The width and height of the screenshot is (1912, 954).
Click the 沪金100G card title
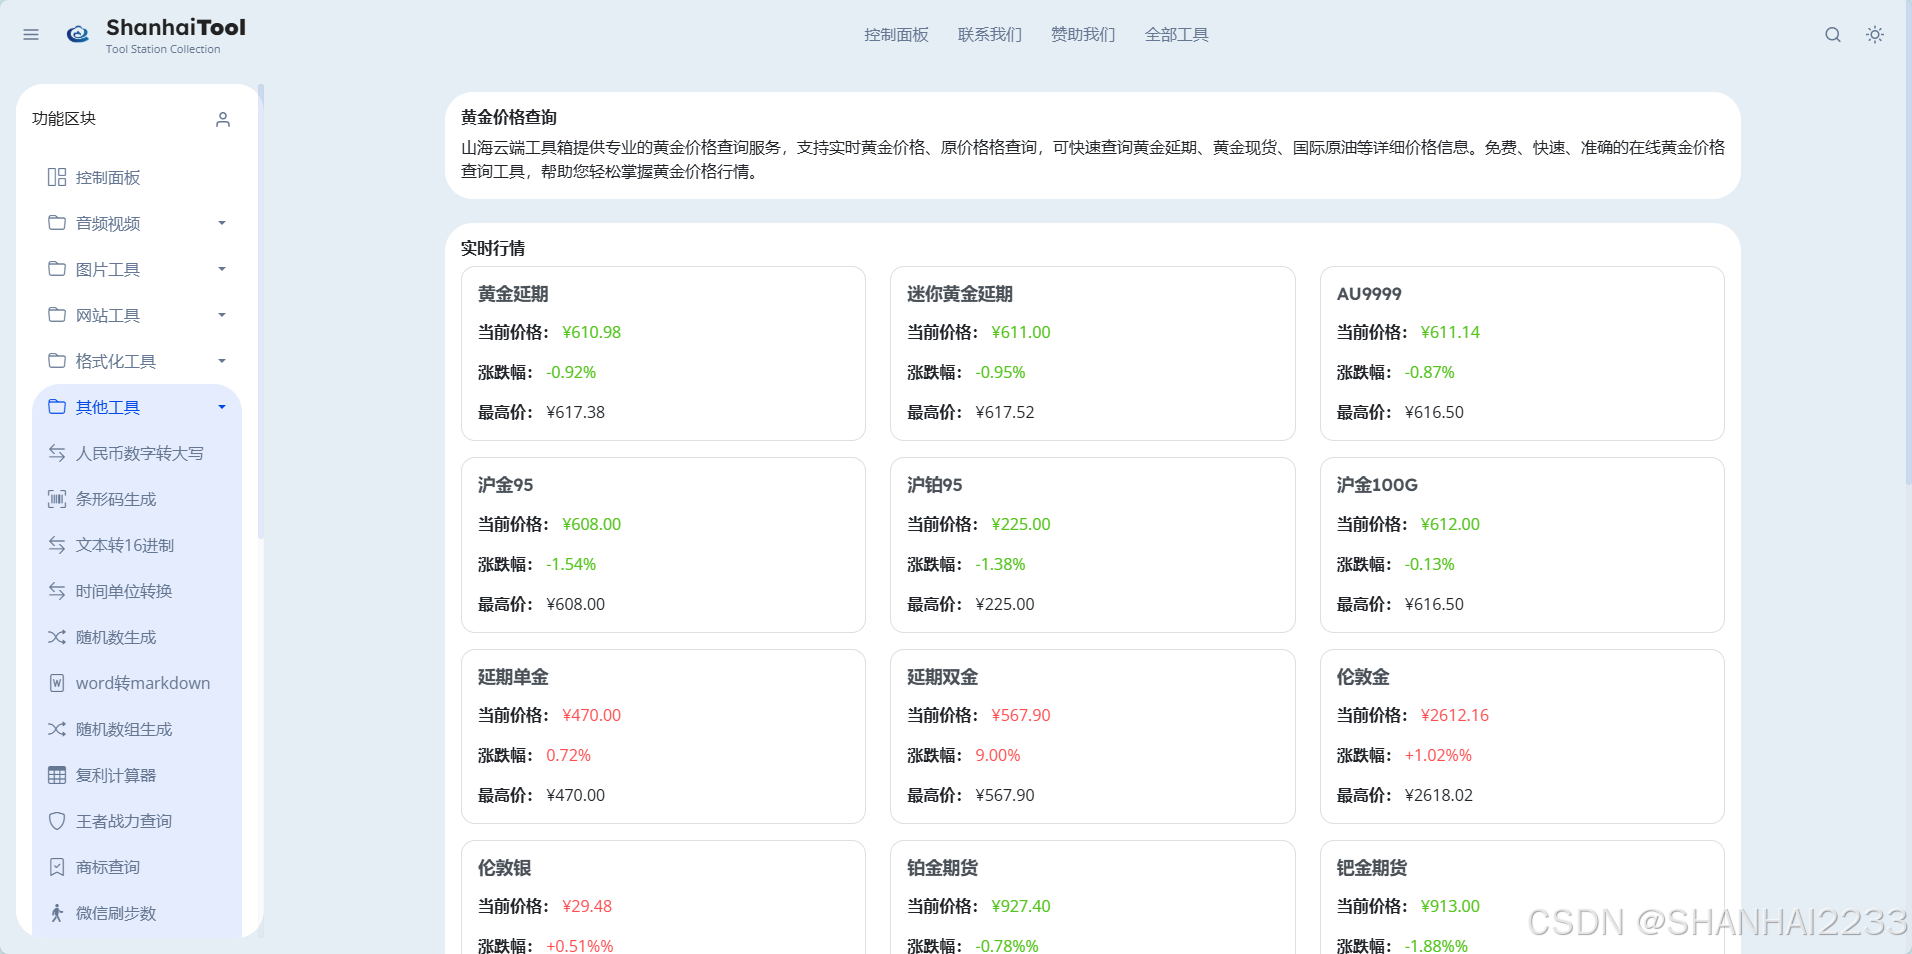click(x=1377, y=485)
